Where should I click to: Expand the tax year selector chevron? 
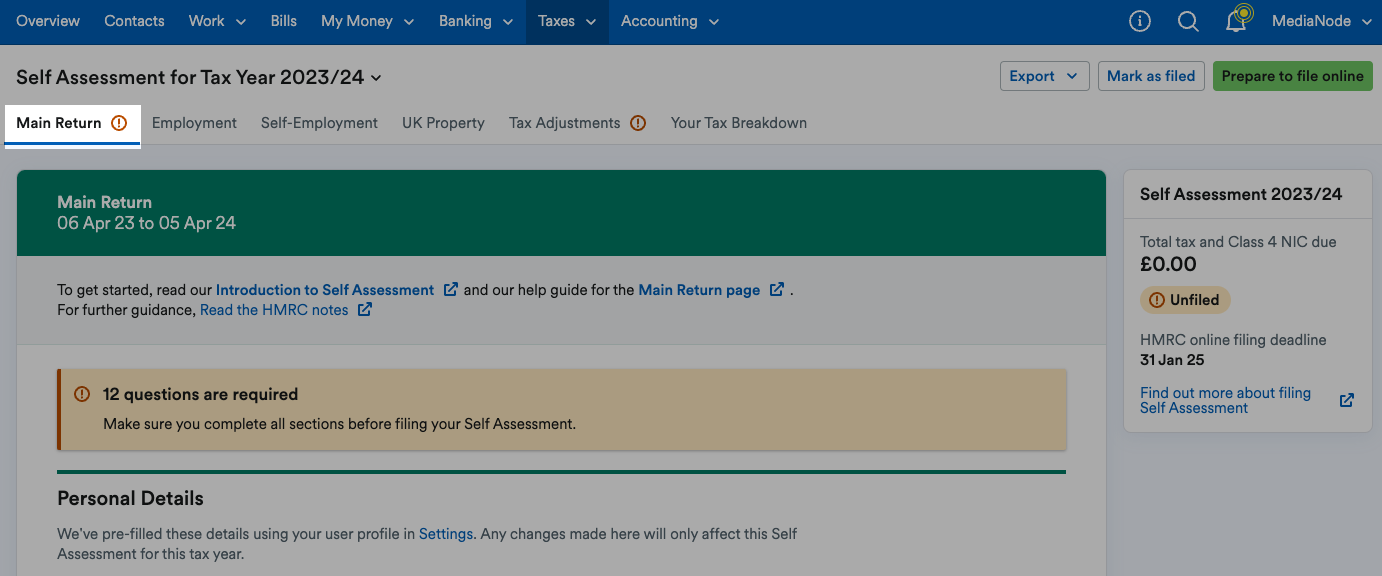[376, 78]
